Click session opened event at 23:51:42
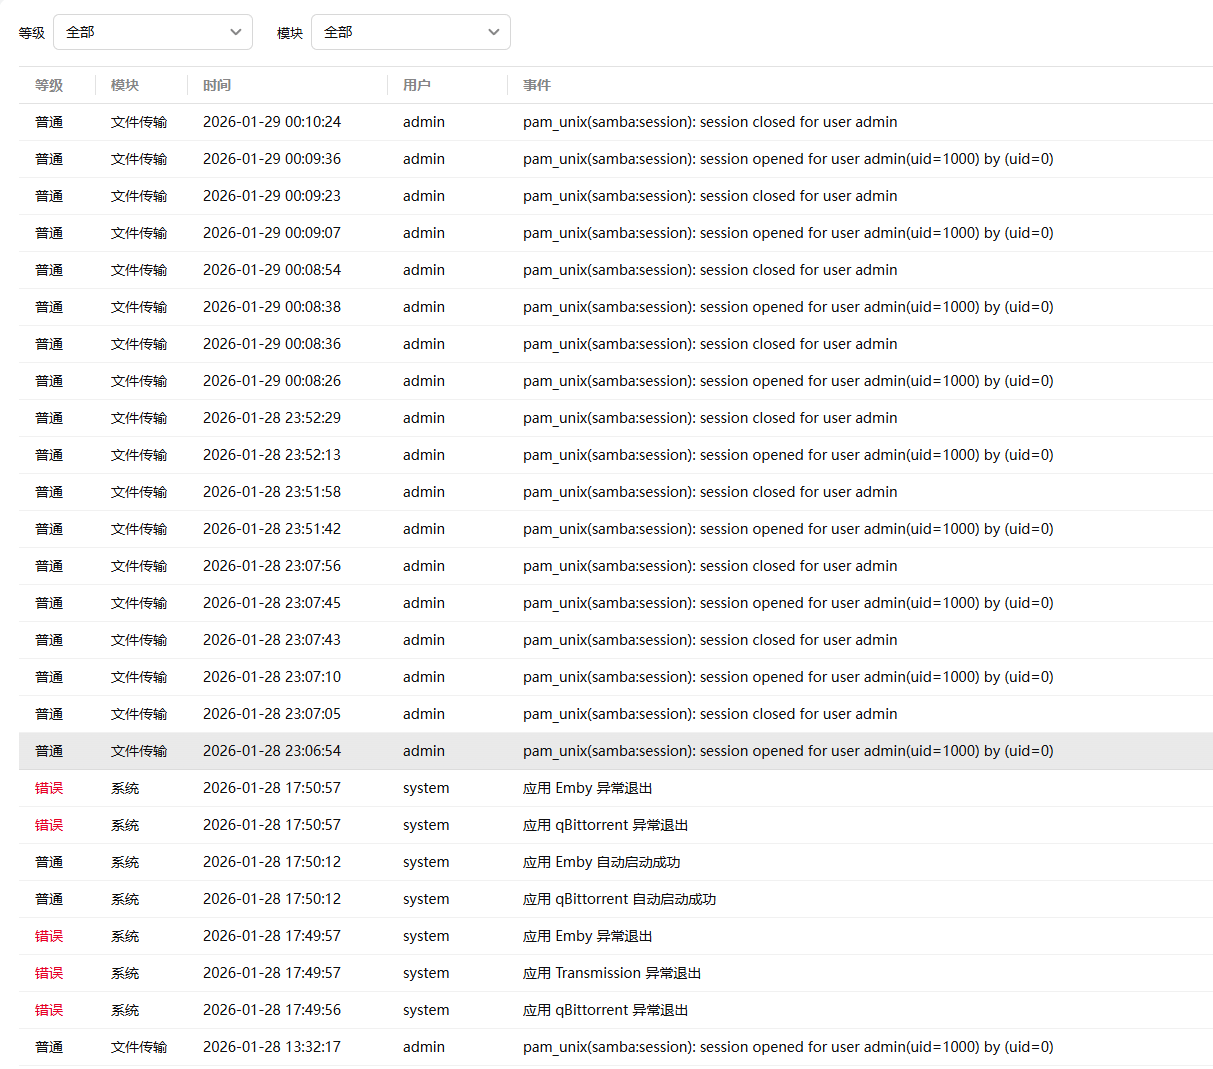The image size is (1213, 1069). point(788,529)
